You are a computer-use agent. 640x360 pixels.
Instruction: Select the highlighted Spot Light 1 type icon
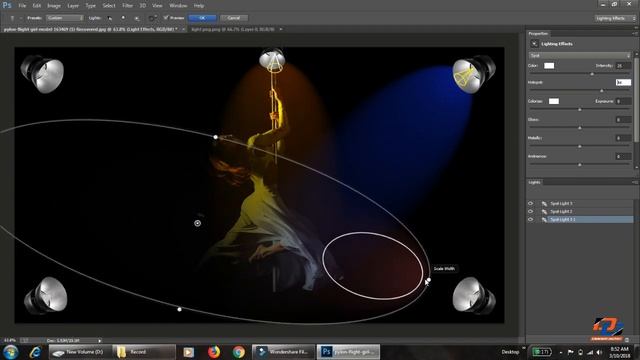544,220
